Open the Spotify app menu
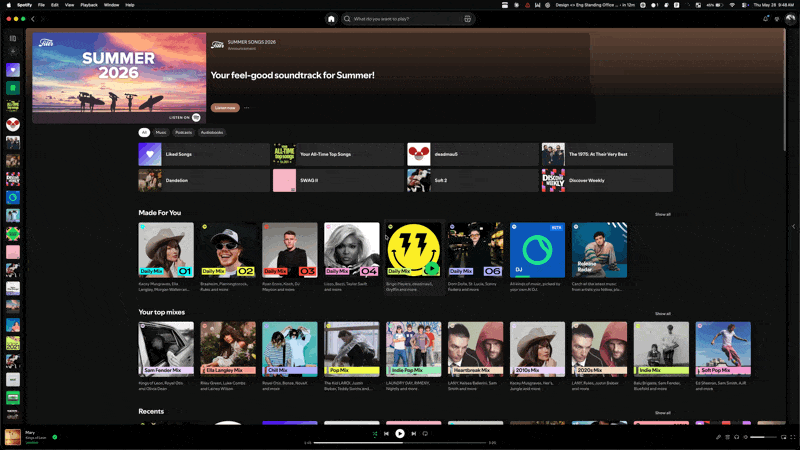Image resolution: width=800 pixels, height=450 pixels. point(24,5)
